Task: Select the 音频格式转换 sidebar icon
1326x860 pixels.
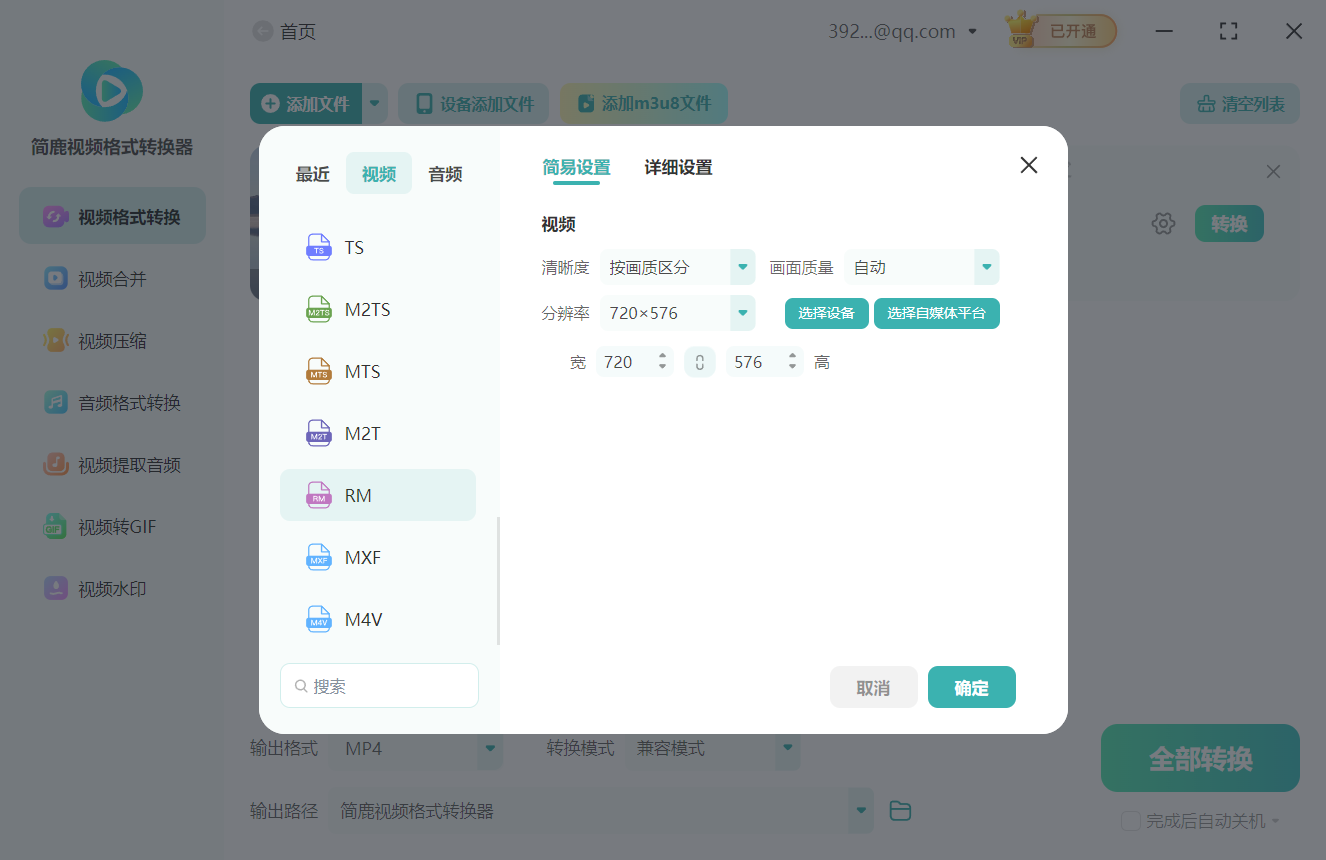Action: 111,402
